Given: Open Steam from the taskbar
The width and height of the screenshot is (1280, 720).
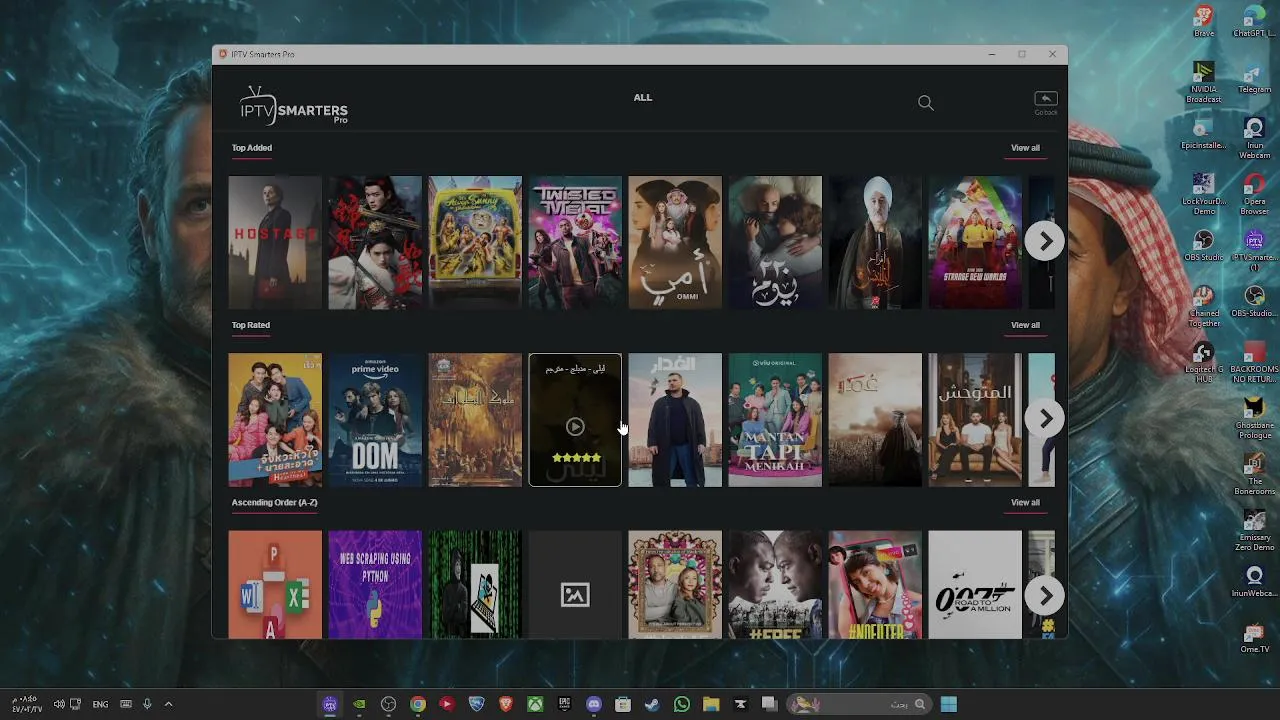Looking at the screenshot, I should [652, 704].
